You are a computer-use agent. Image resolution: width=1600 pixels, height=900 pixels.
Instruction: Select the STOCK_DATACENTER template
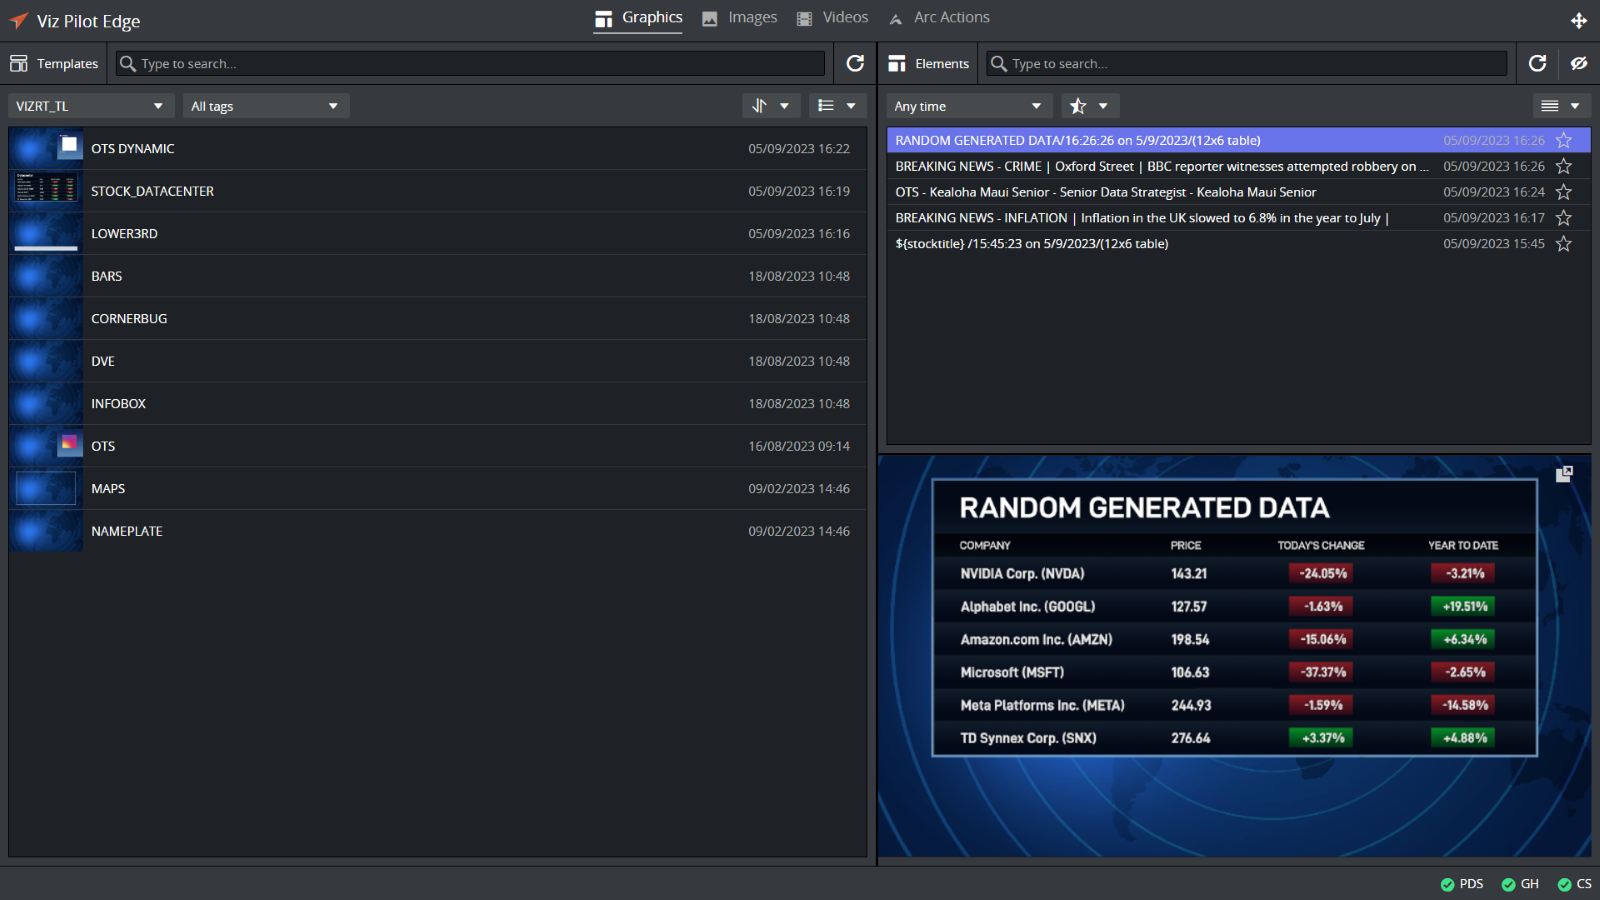152,191
